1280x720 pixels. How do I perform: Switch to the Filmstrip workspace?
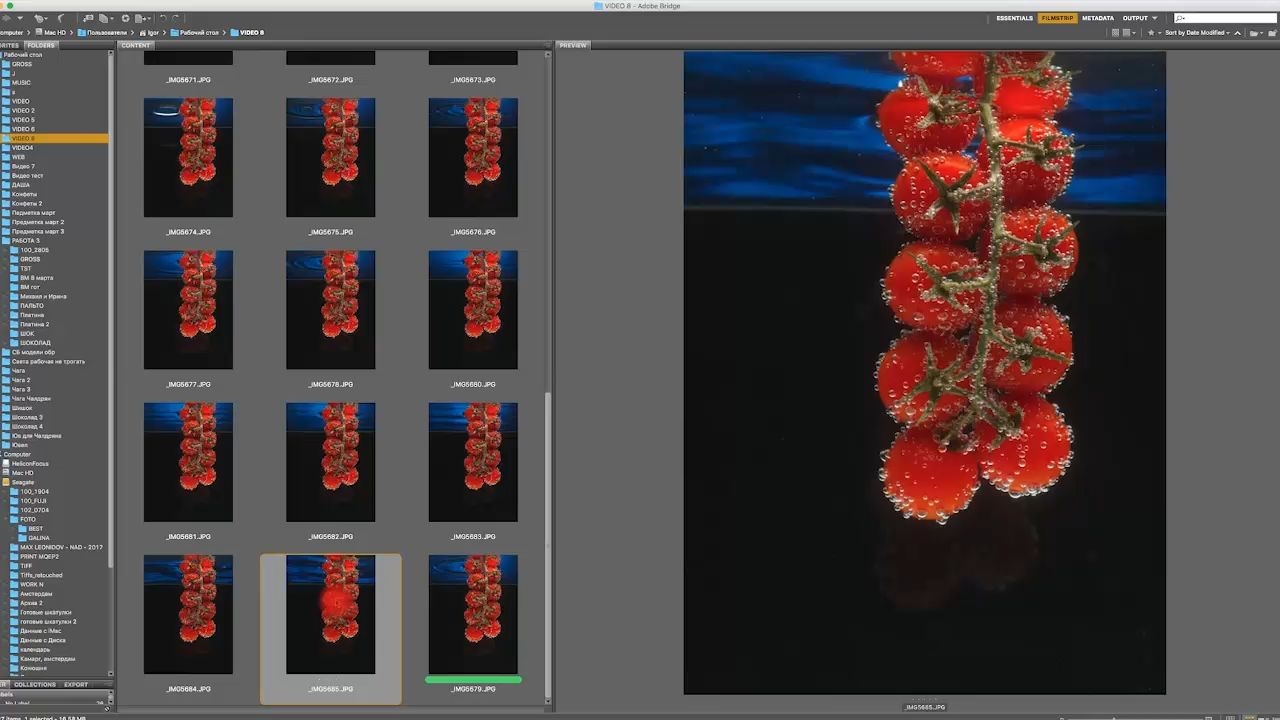[1057, 18]
